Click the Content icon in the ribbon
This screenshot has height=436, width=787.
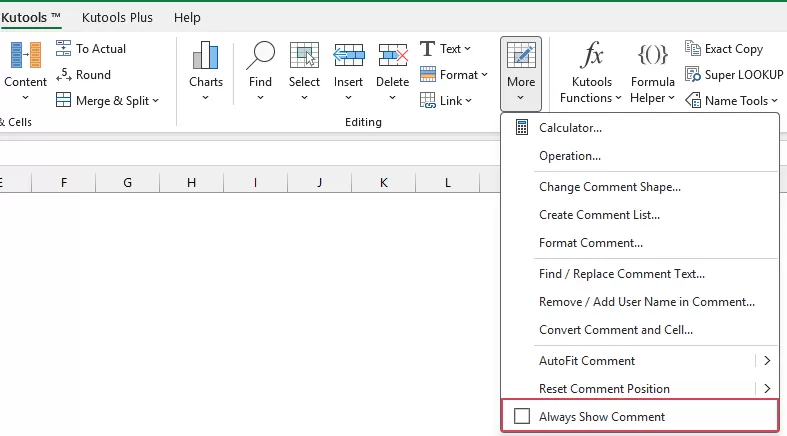(x=26, y=55)
